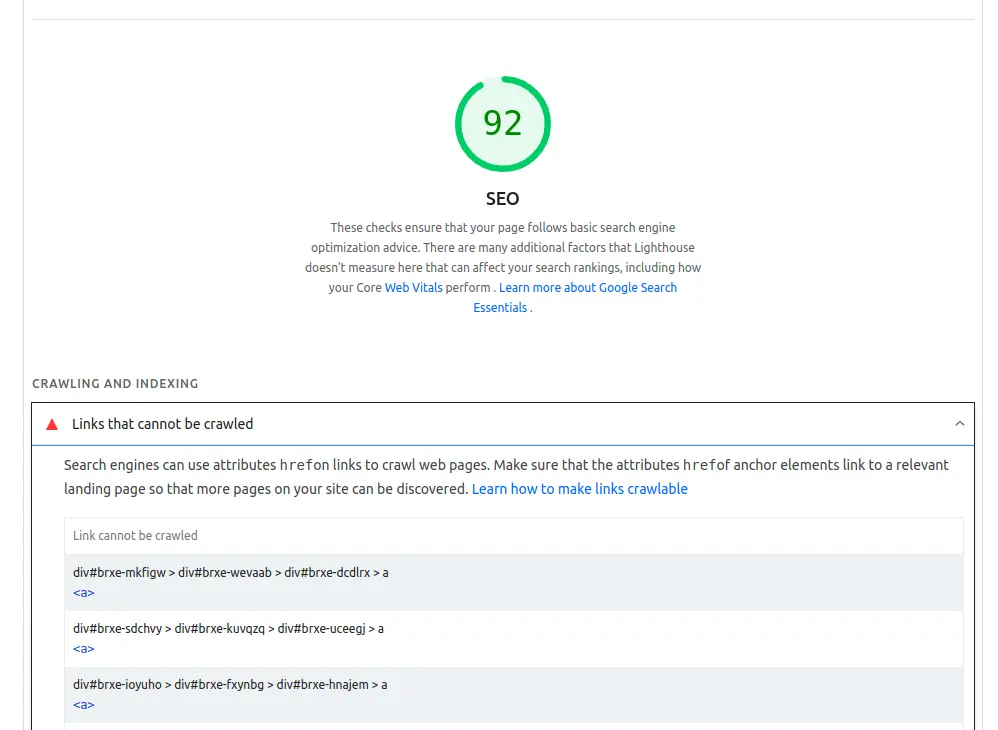Click the green SEO score gauge showing 92
The image size is (998, 730).
click(502, 123)
